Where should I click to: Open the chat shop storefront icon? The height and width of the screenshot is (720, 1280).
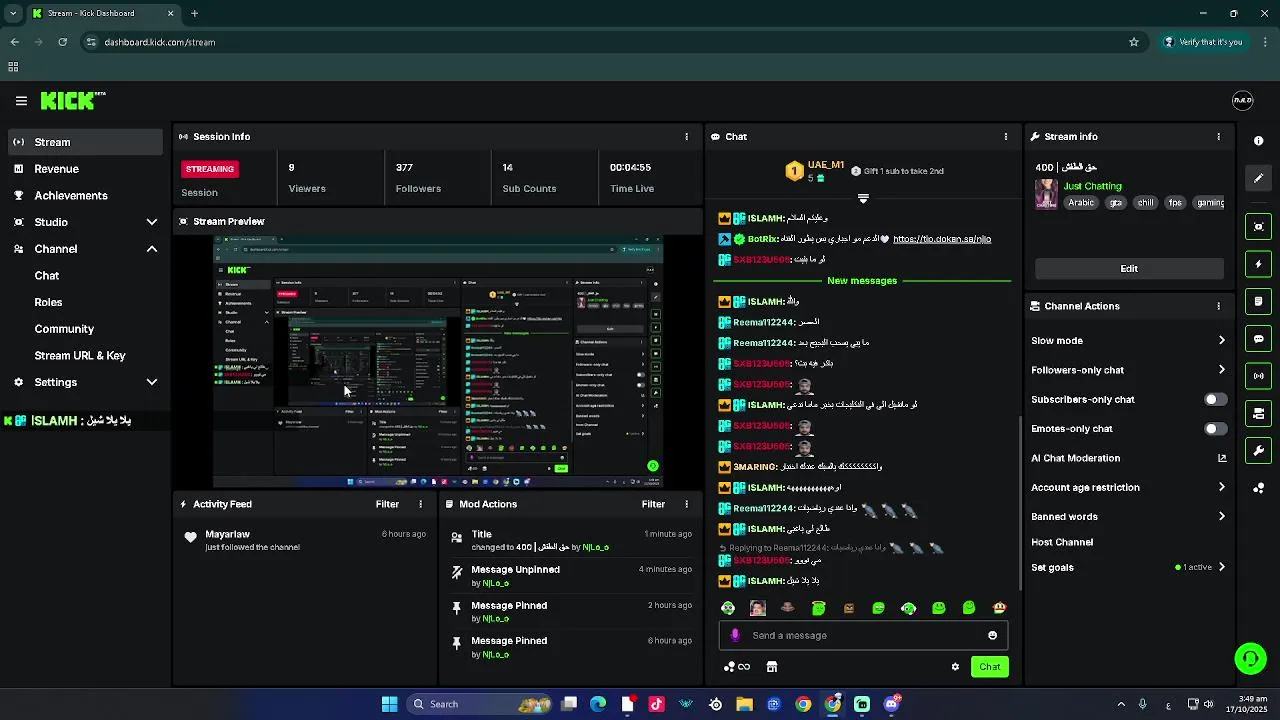pyautogui.click(x=771, y=667)
